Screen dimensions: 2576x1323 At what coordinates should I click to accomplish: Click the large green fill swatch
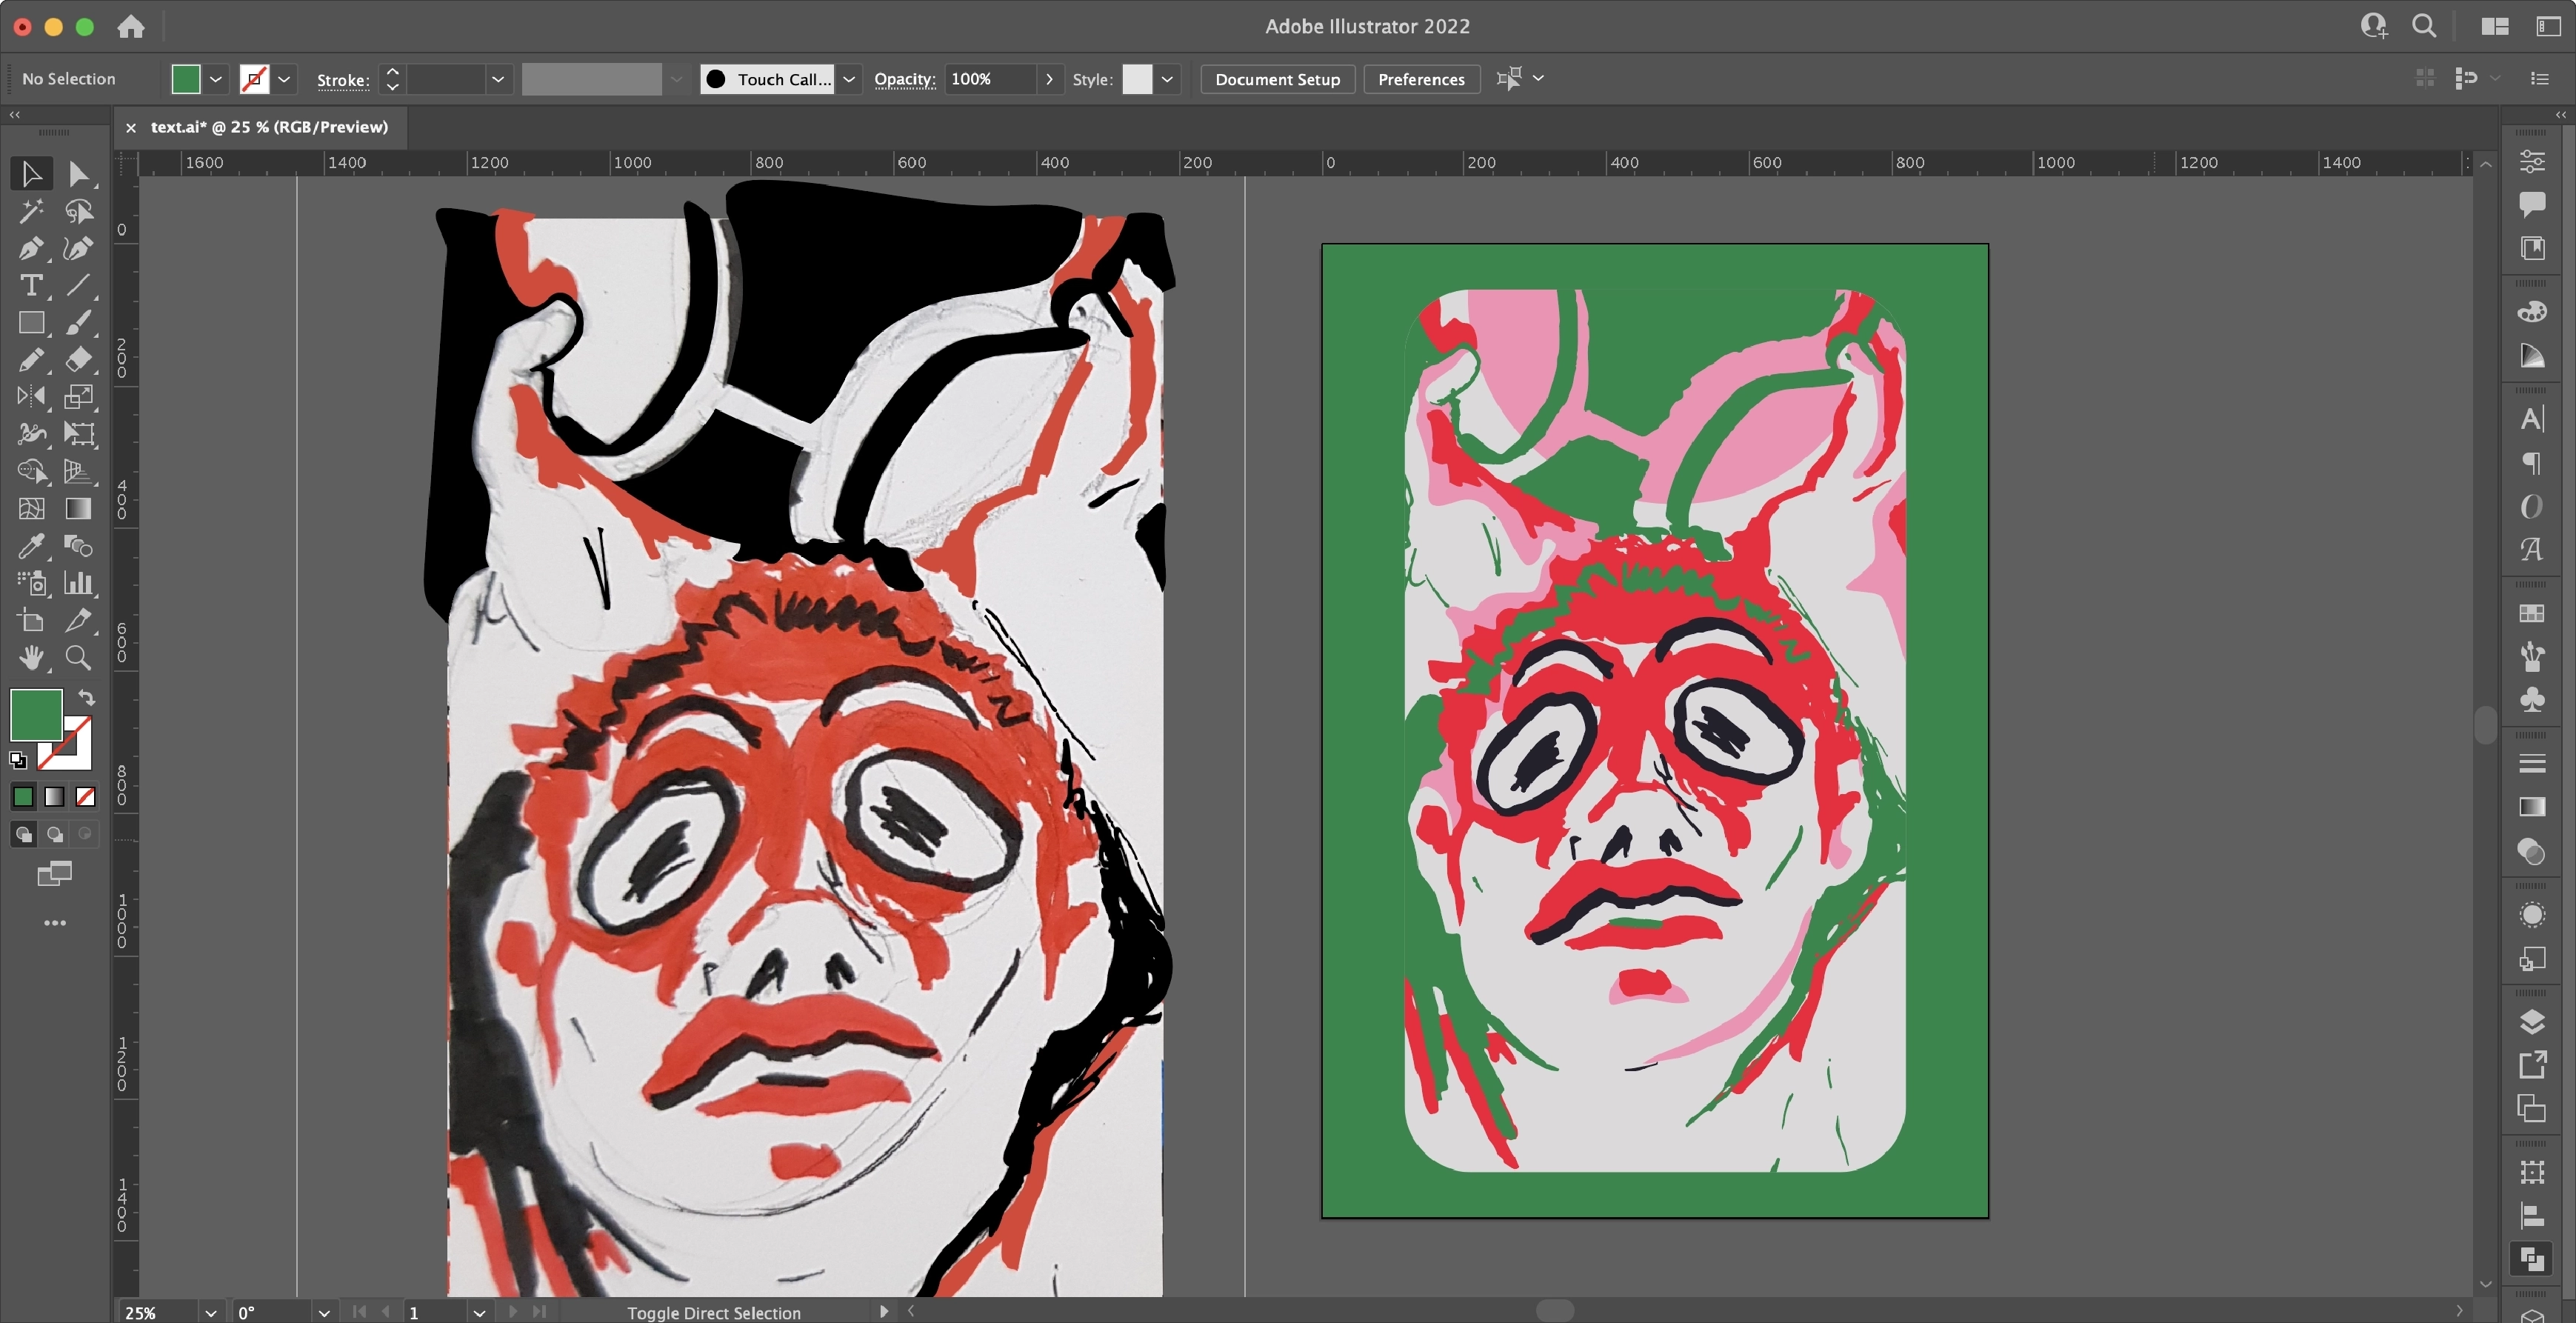point(36,714)
